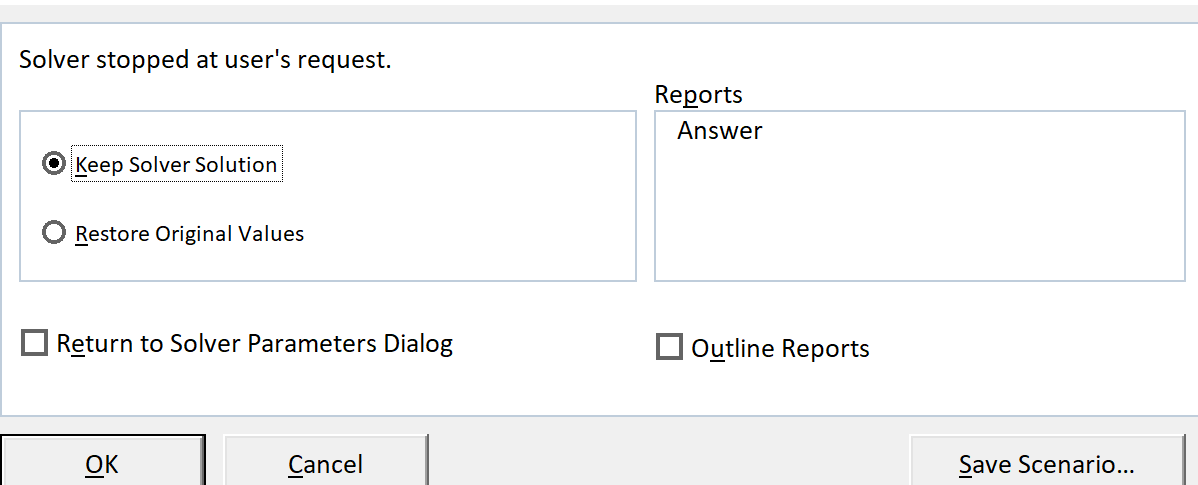This screenshot has height=485, width=1198.
Task: Click the Restore Original Values label text
Action: (x=190, y=234)
